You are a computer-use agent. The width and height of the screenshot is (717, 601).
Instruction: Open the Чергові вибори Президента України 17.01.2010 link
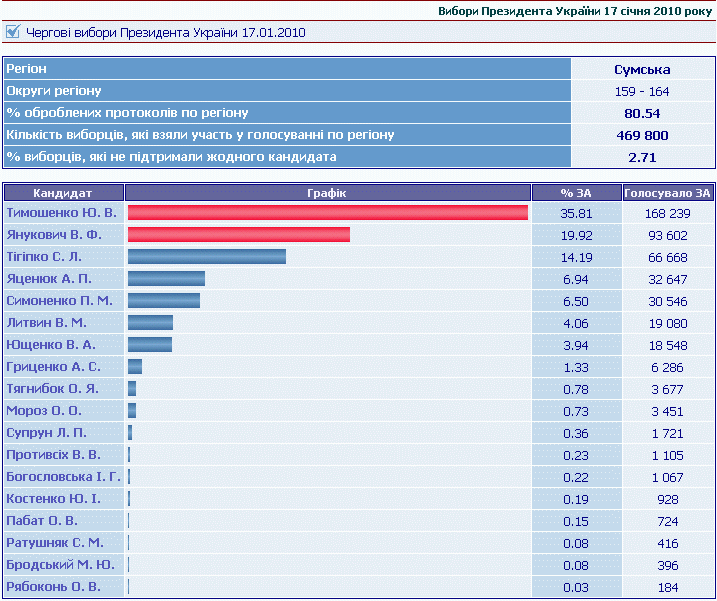[166, 33]
